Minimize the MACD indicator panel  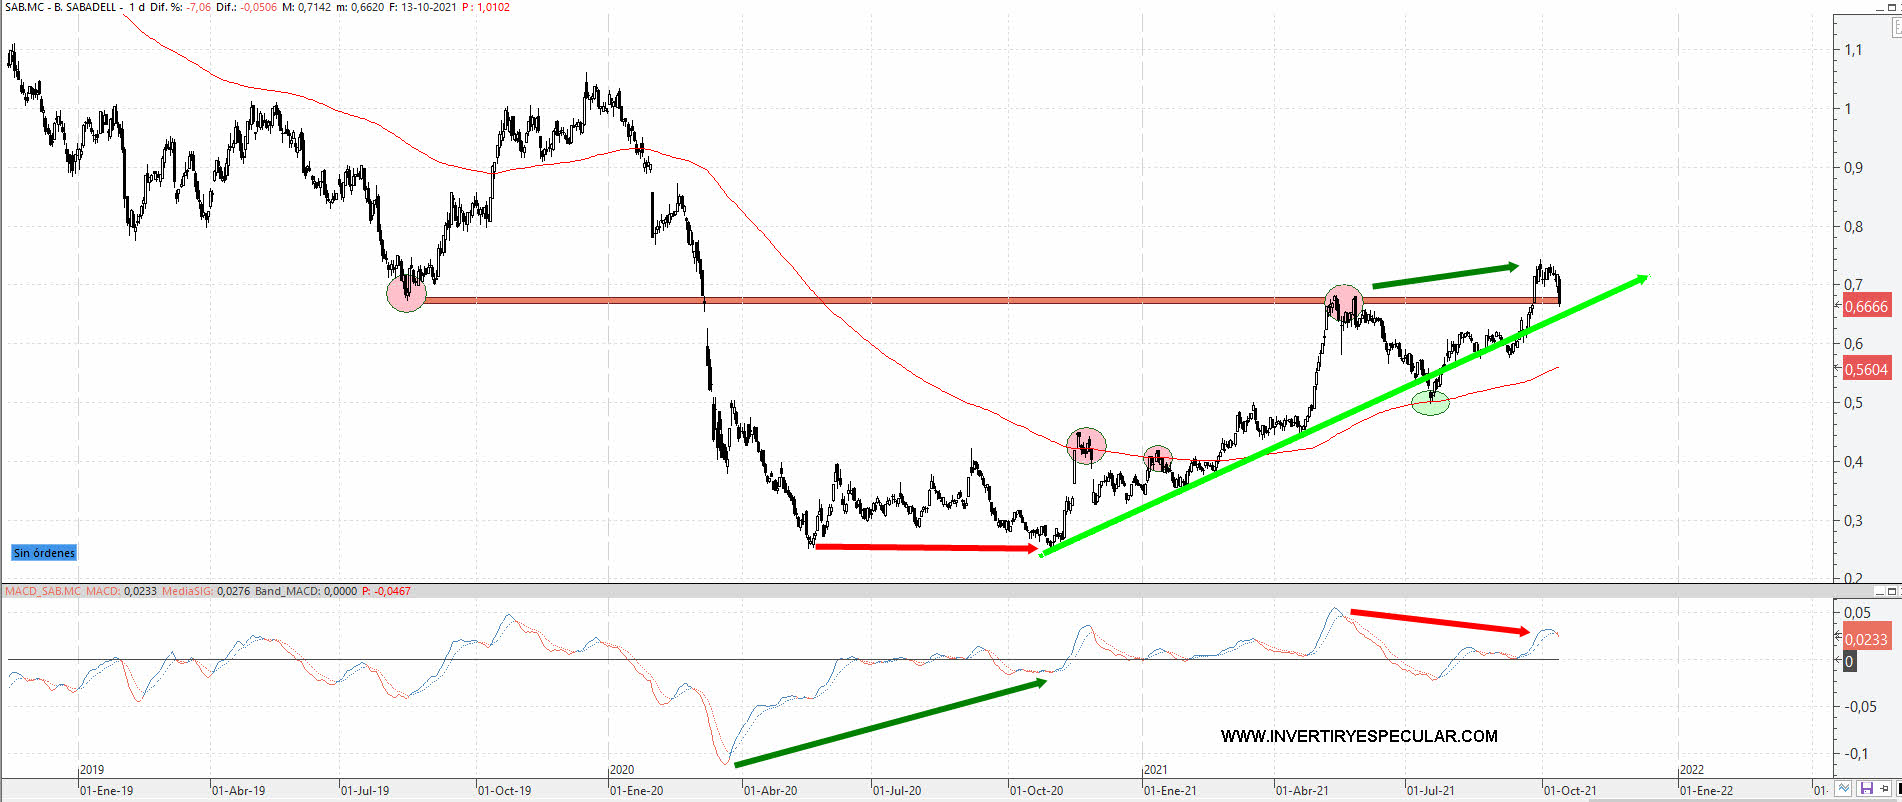point(1879,592)
